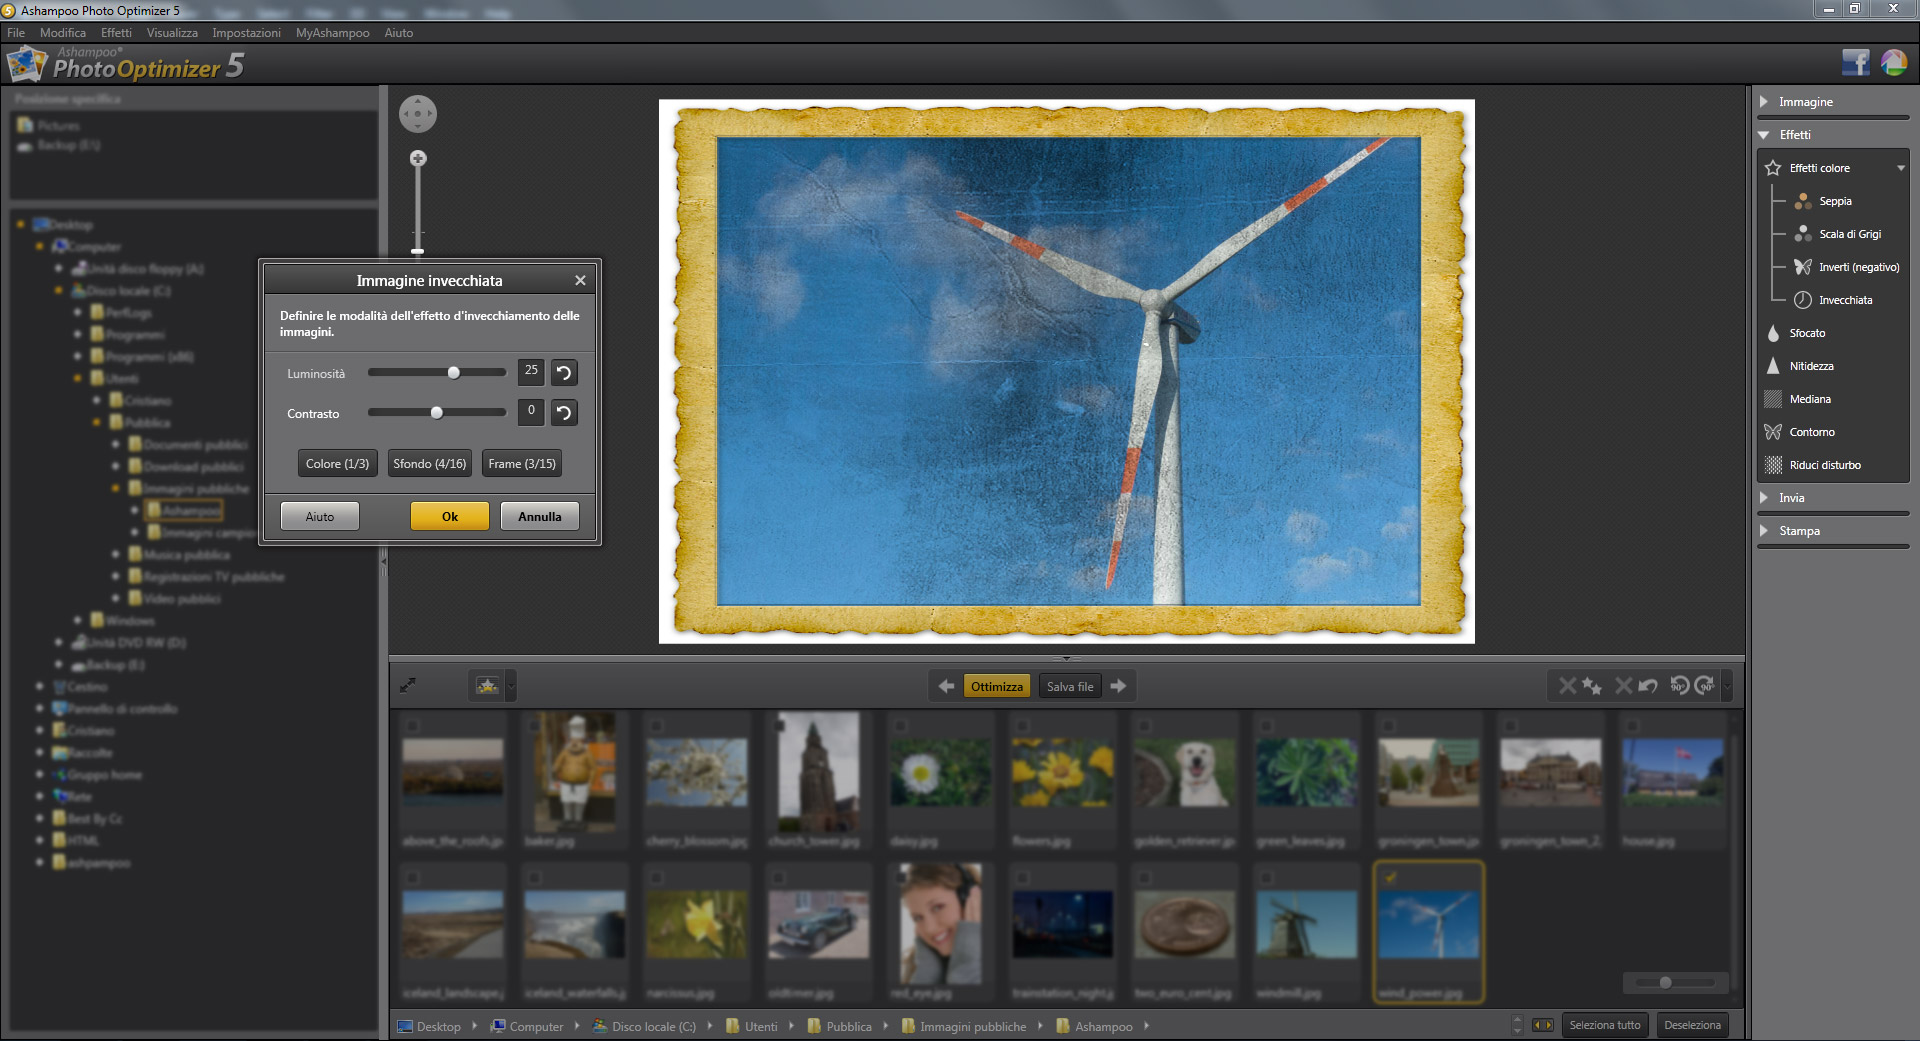Screen dimensions: 1920x1041
Task: Reset the Luminosità value with its undo arrow
Action: click(564, 373)
